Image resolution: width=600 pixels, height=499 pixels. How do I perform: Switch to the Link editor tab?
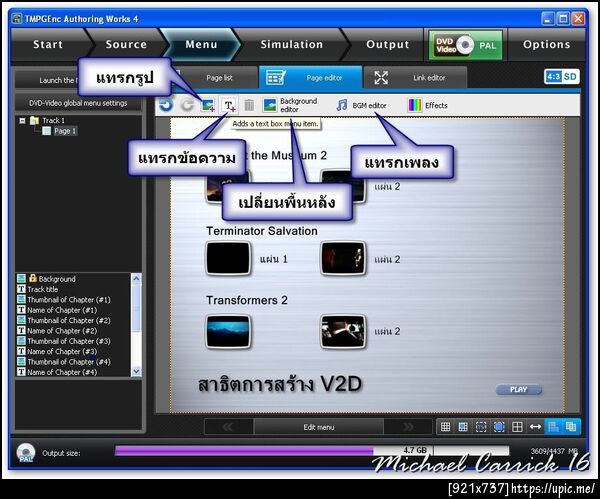[415, 78]
